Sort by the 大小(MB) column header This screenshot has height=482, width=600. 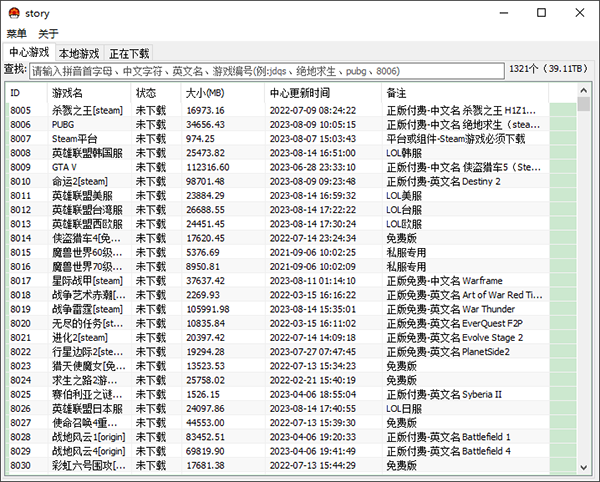coord(222,93)
